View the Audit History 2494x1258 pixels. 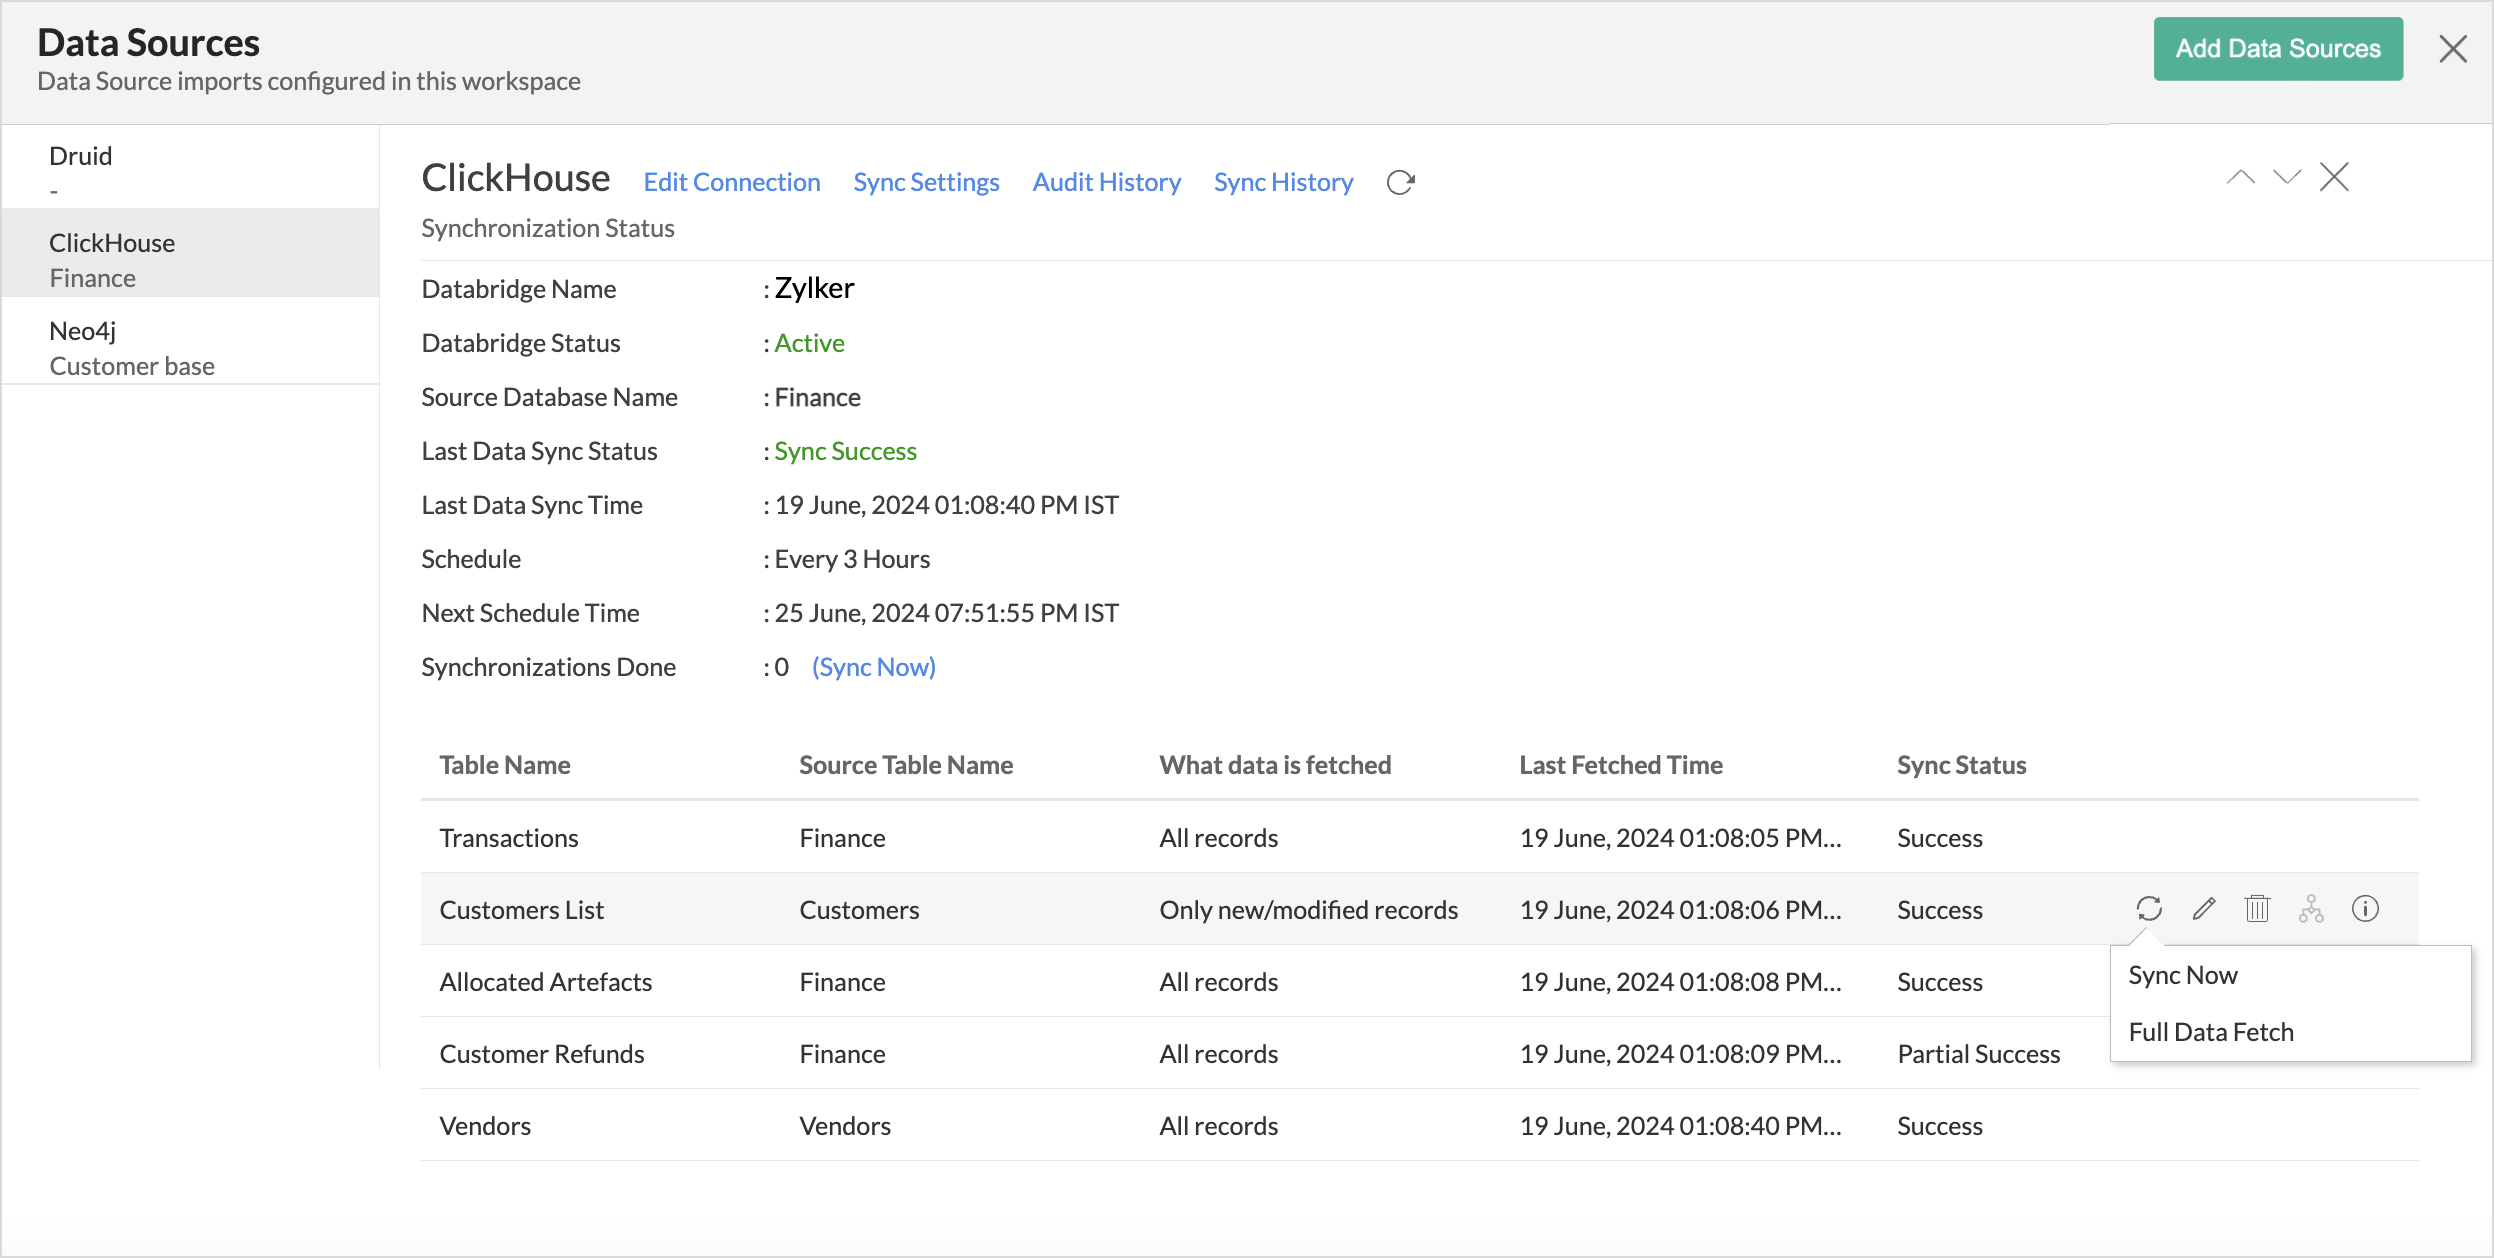coord(1106,182)
